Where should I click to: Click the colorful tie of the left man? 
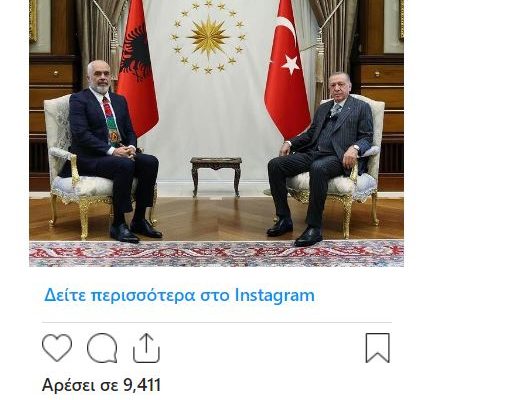111,122
